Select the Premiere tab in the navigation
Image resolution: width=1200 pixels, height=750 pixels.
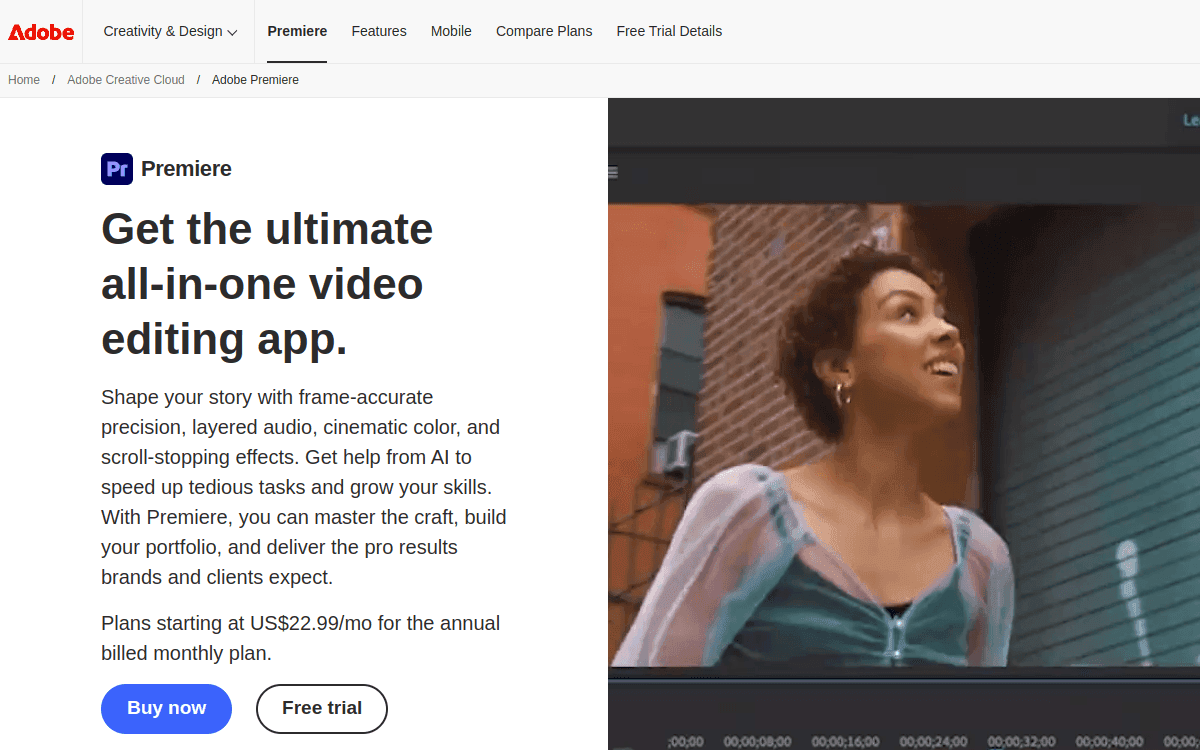[x=297, y=31]
